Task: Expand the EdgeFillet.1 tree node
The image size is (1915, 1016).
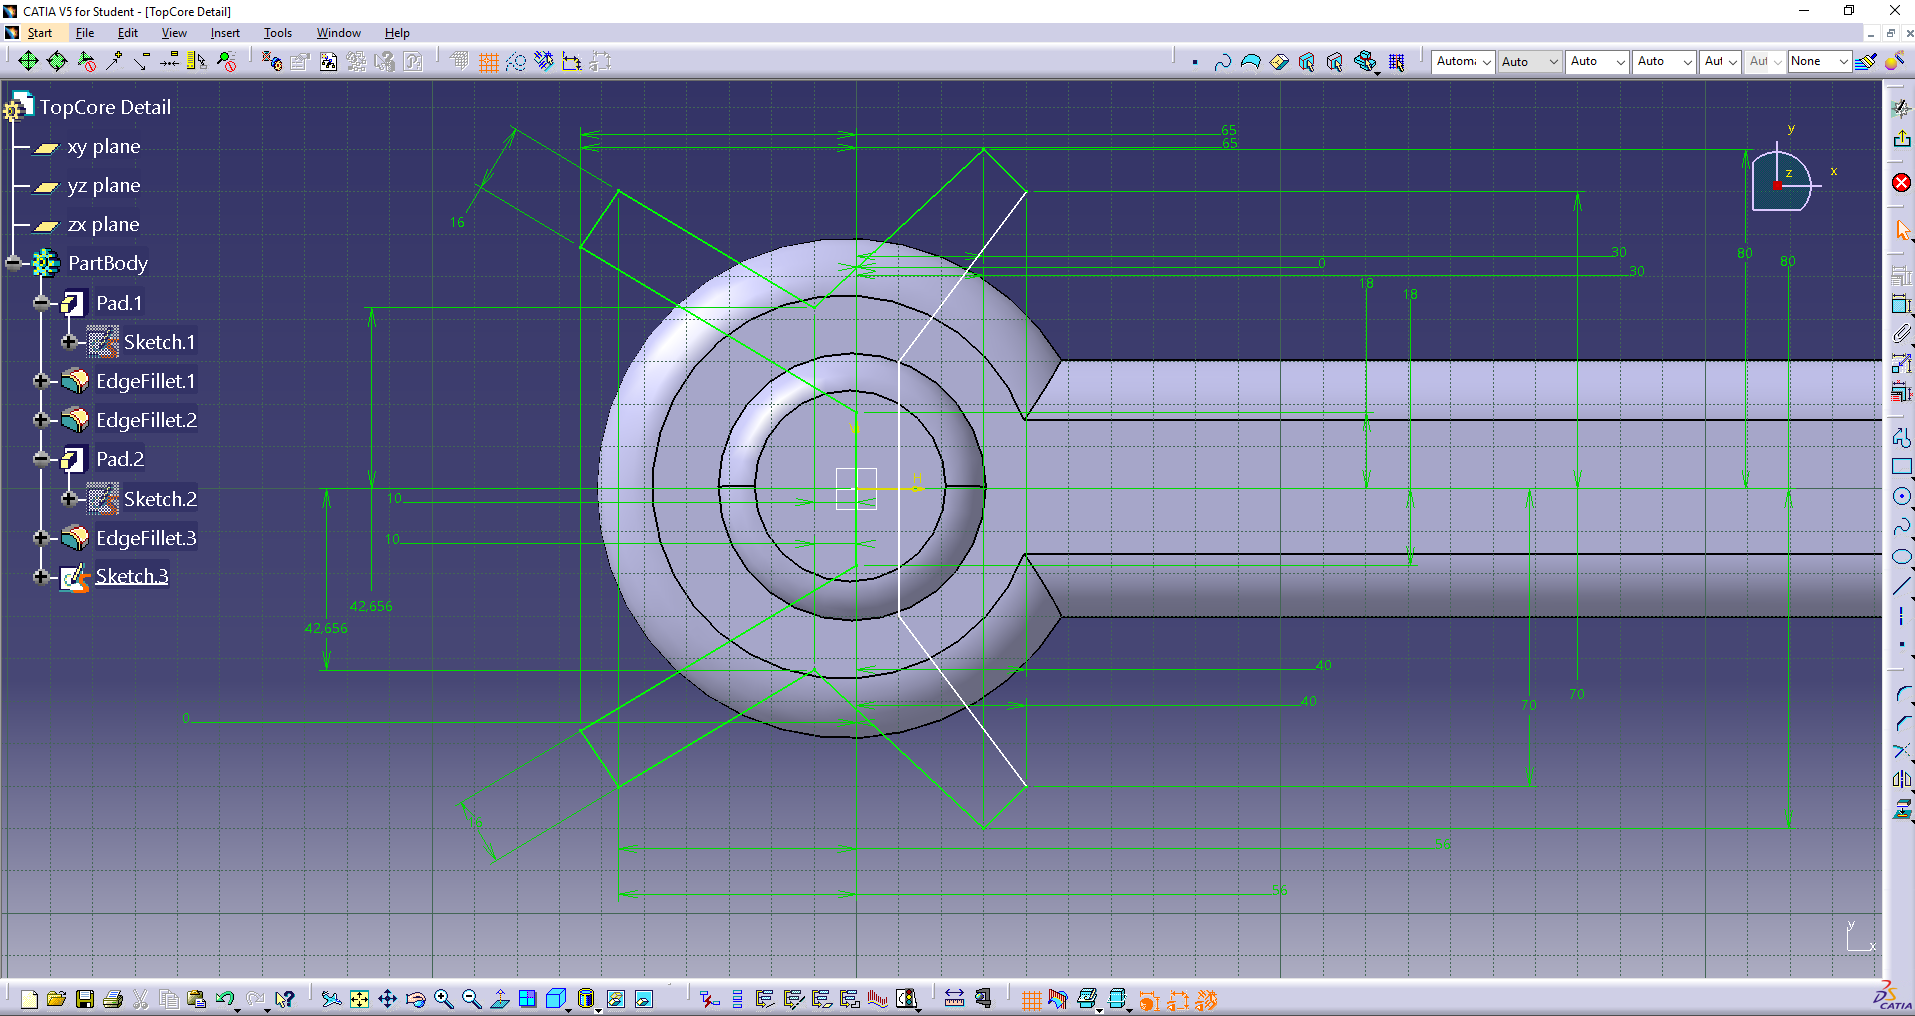Action: [41, 381]
